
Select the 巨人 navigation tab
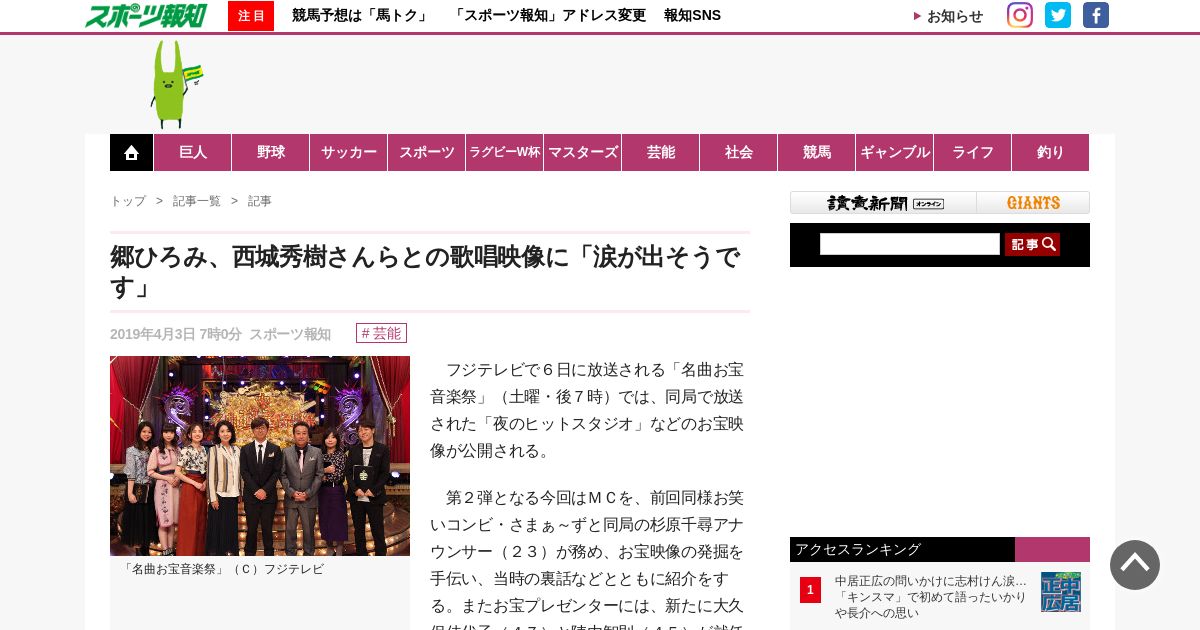point(193,152)
